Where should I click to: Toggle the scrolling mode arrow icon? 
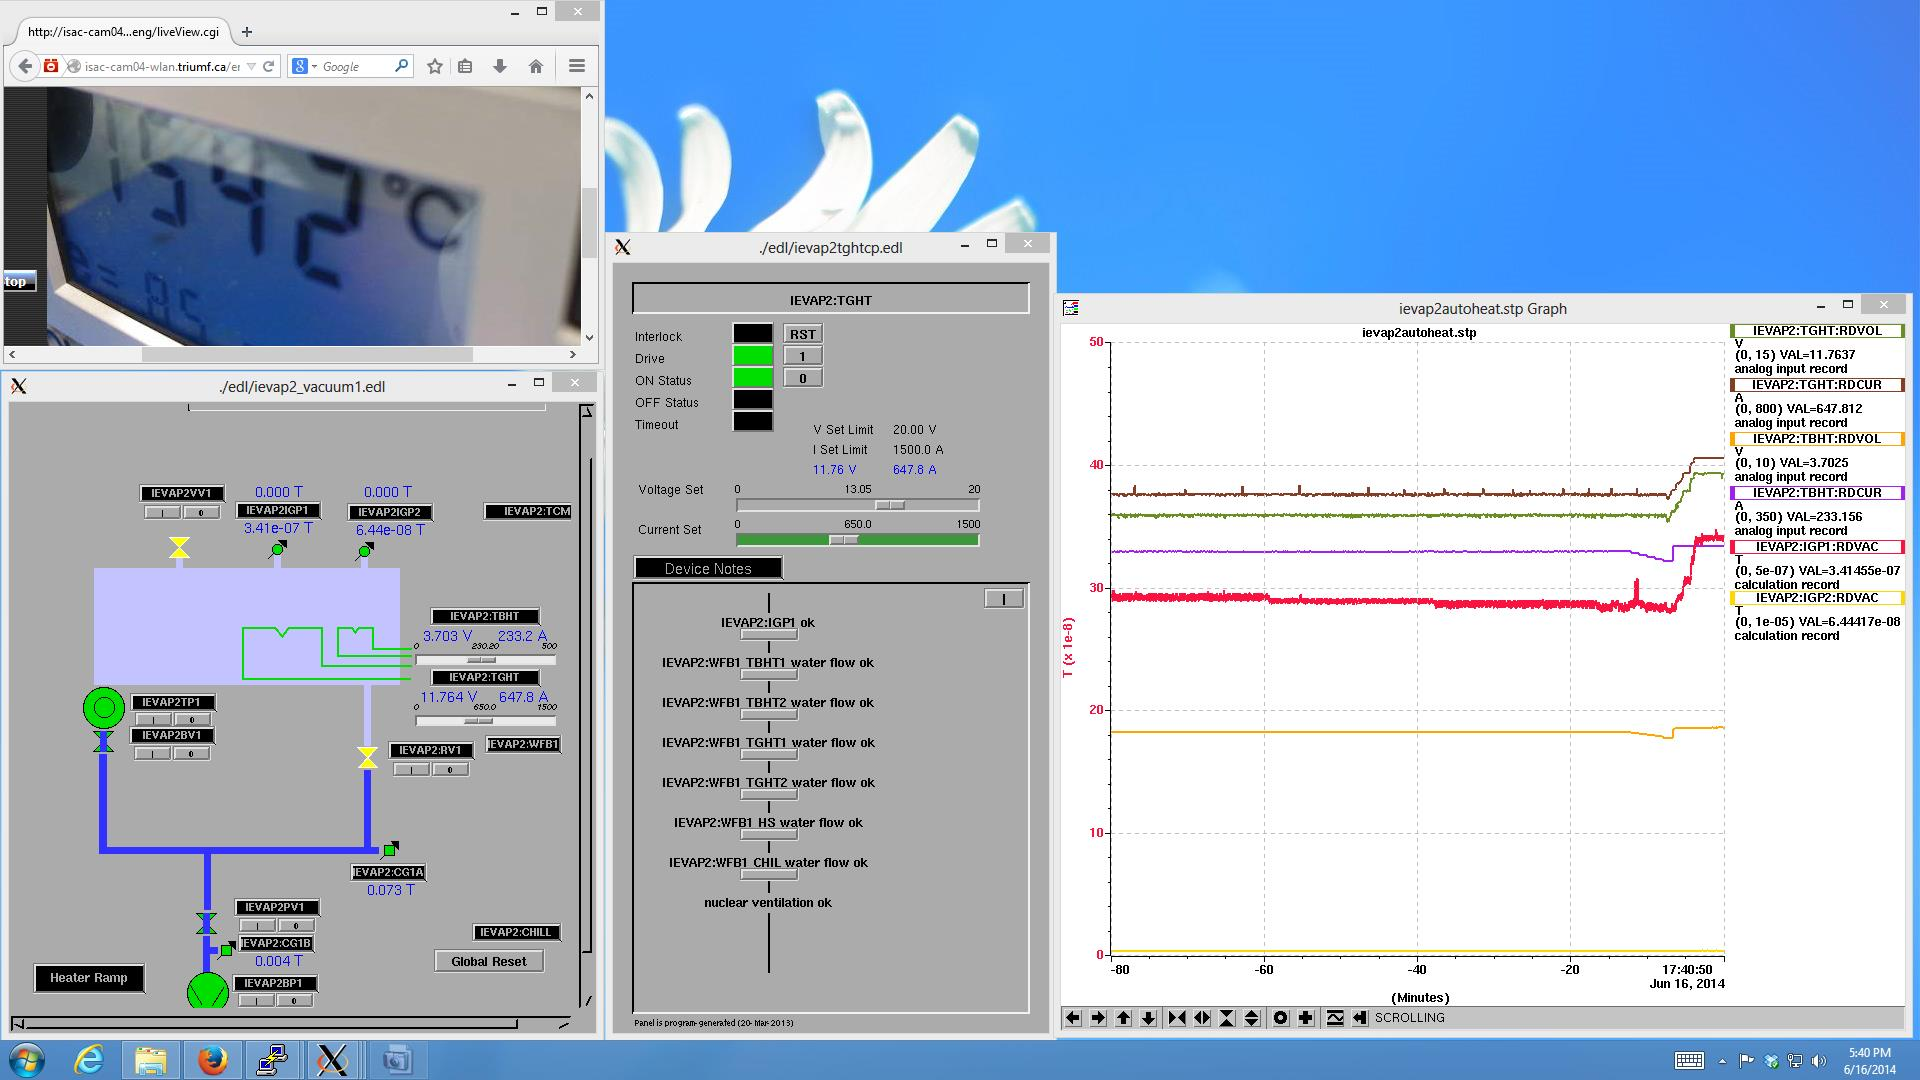(1360, 1018)
